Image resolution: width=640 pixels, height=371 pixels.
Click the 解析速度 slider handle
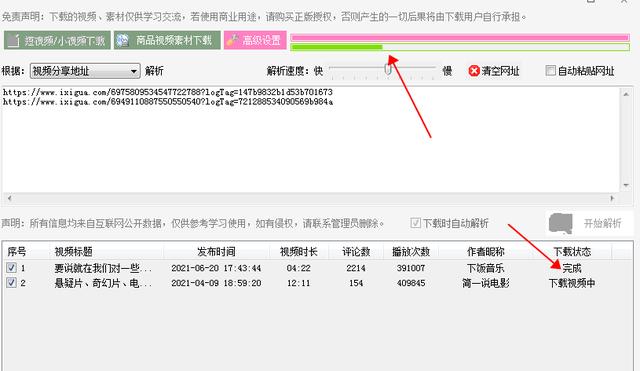(x=388, y=69)
